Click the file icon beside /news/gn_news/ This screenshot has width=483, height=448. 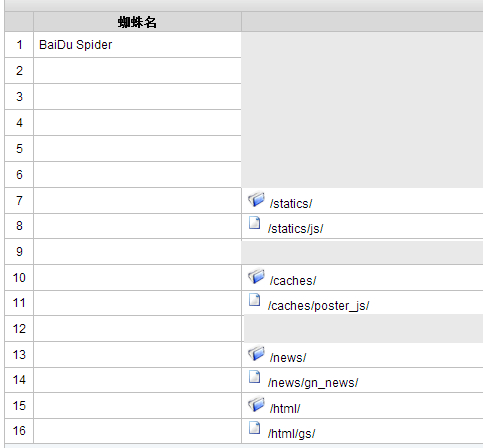point(255,377)
